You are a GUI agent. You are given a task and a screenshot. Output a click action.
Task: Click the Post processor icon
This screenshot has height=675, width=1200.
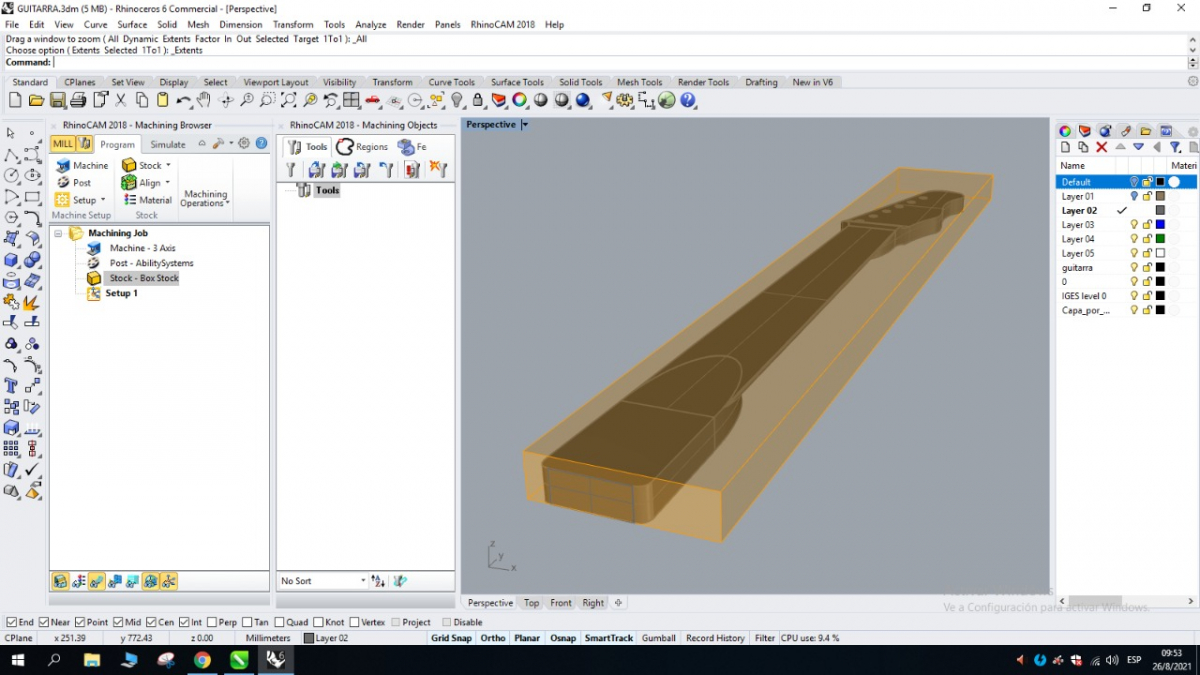tap(64, 183)
